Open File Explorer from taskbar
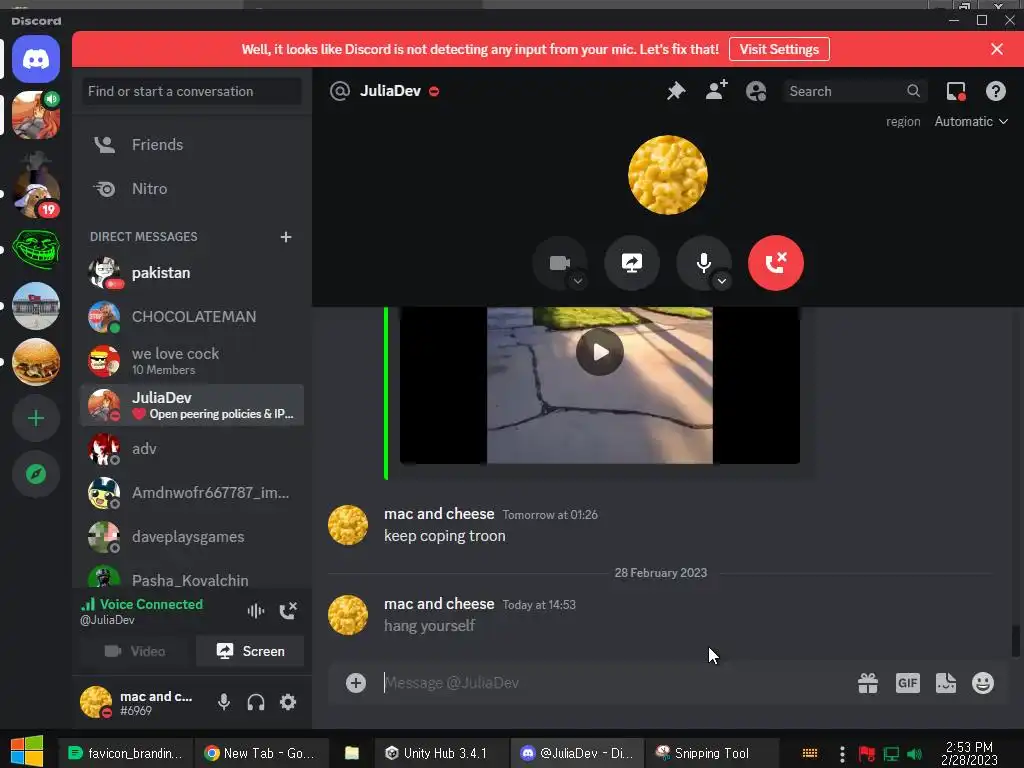 pos(351,753)
